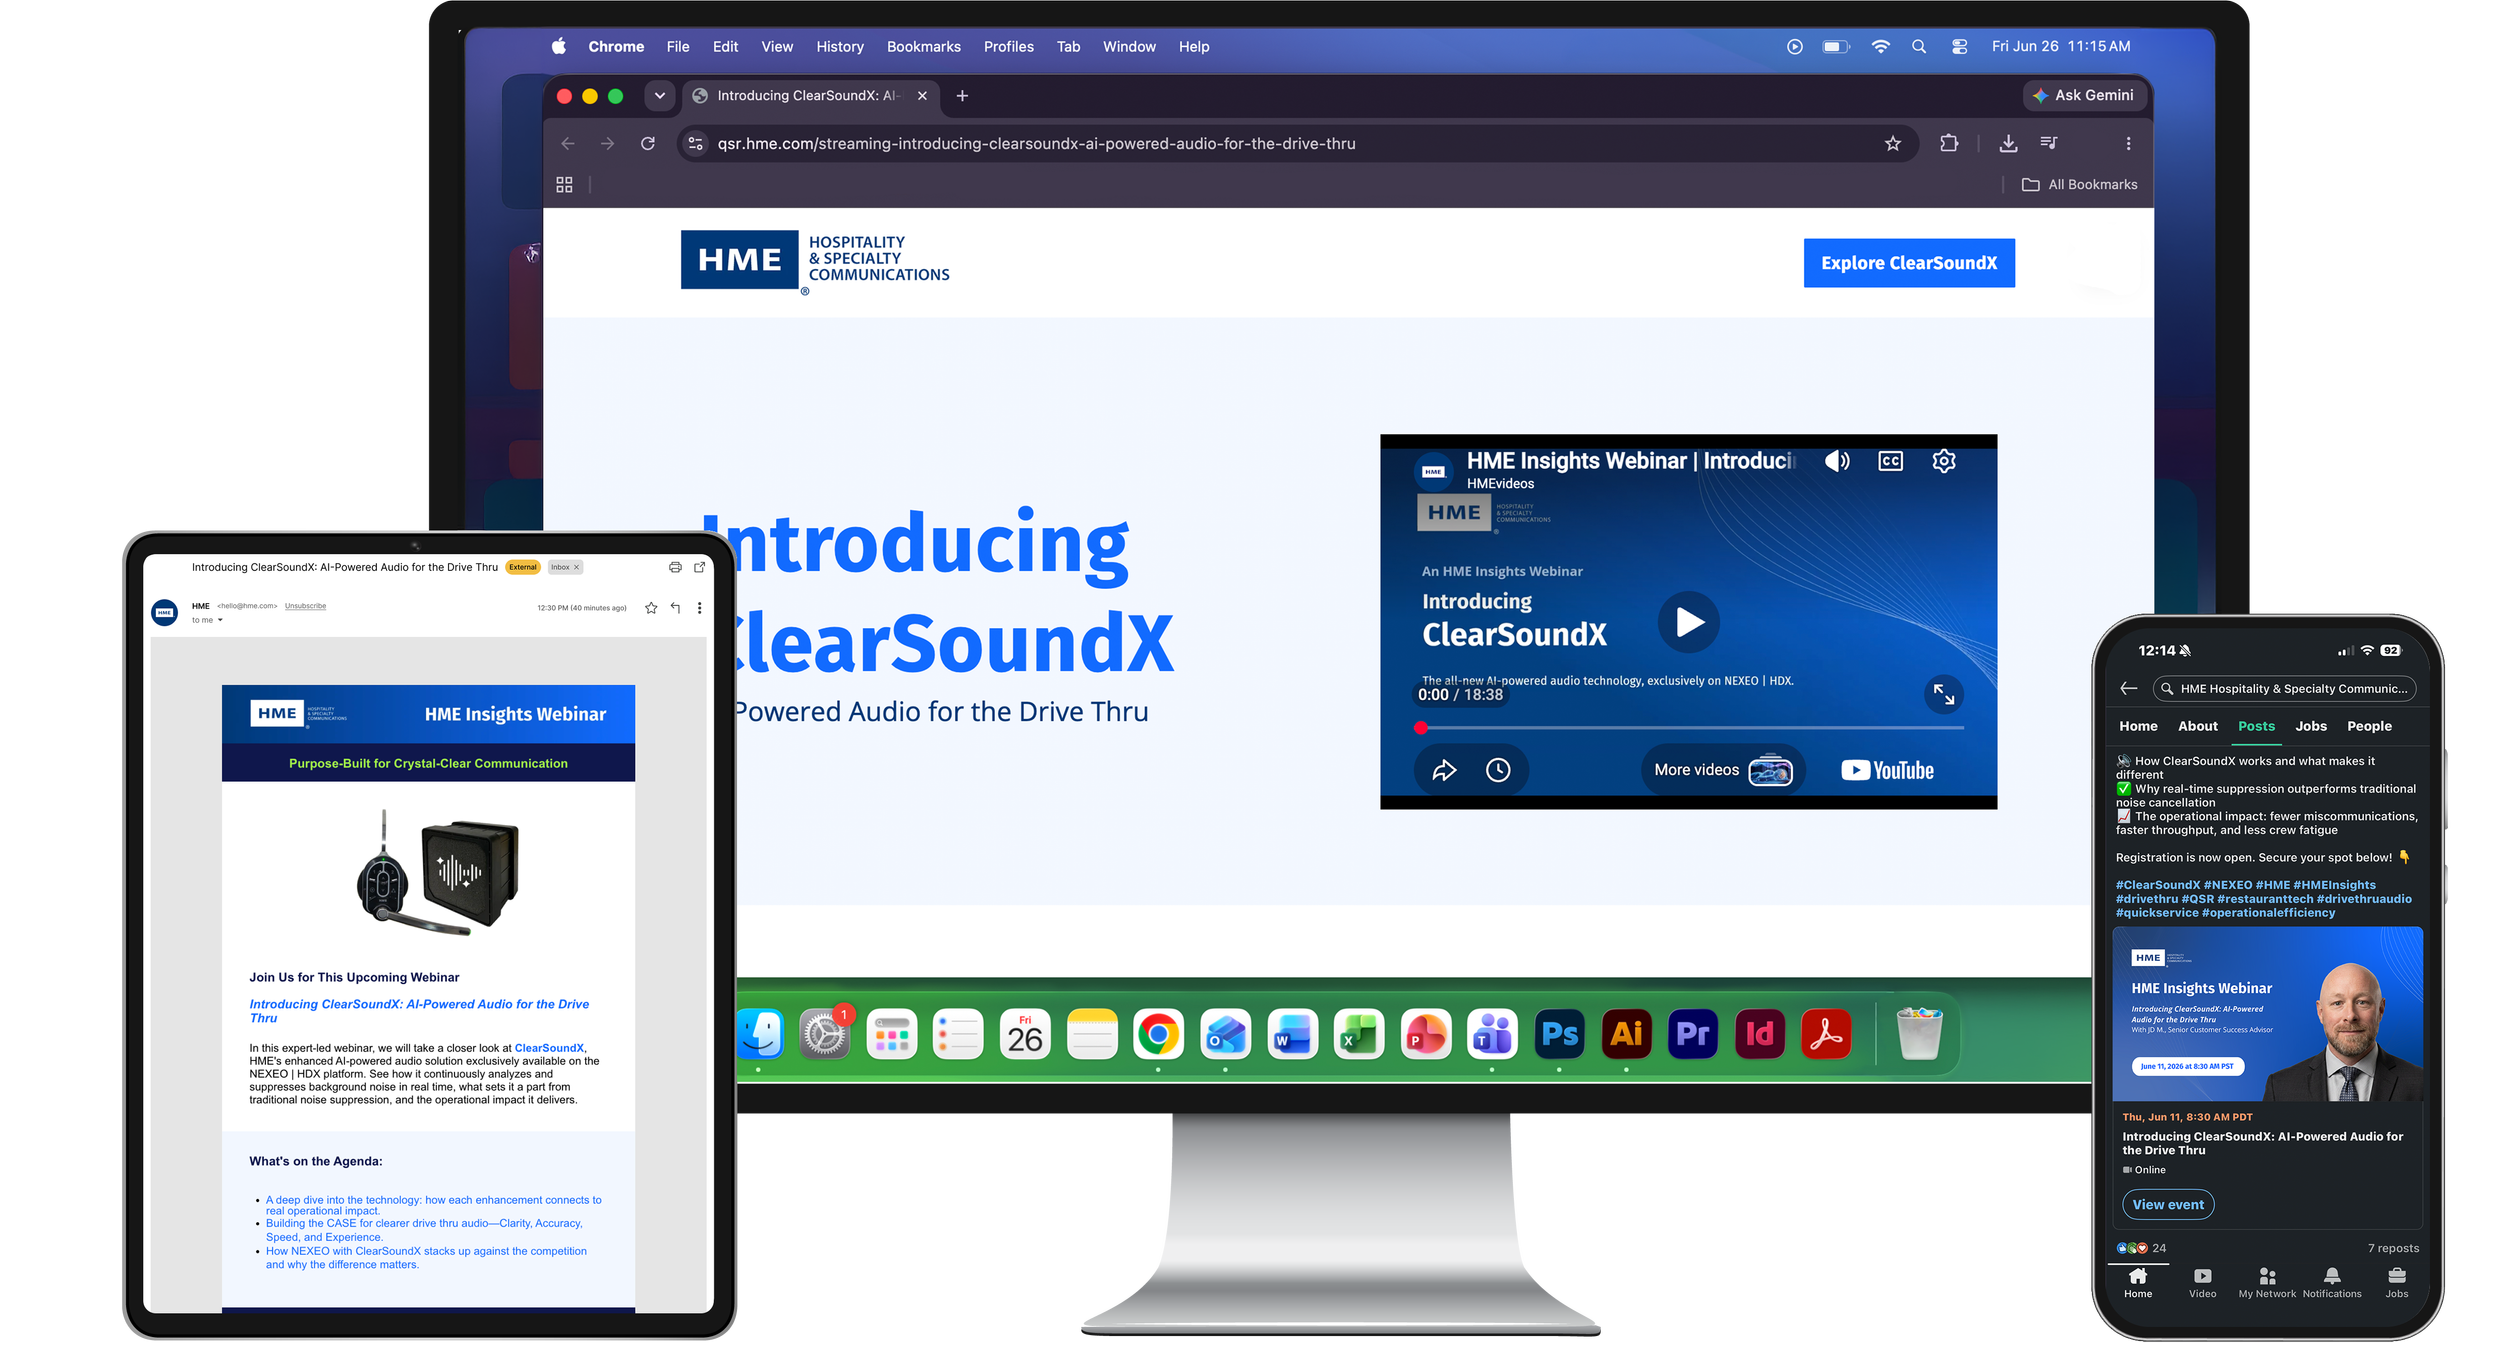
Task: Tap Notifications in phone bottom bar
Action: point(2332,1283)
